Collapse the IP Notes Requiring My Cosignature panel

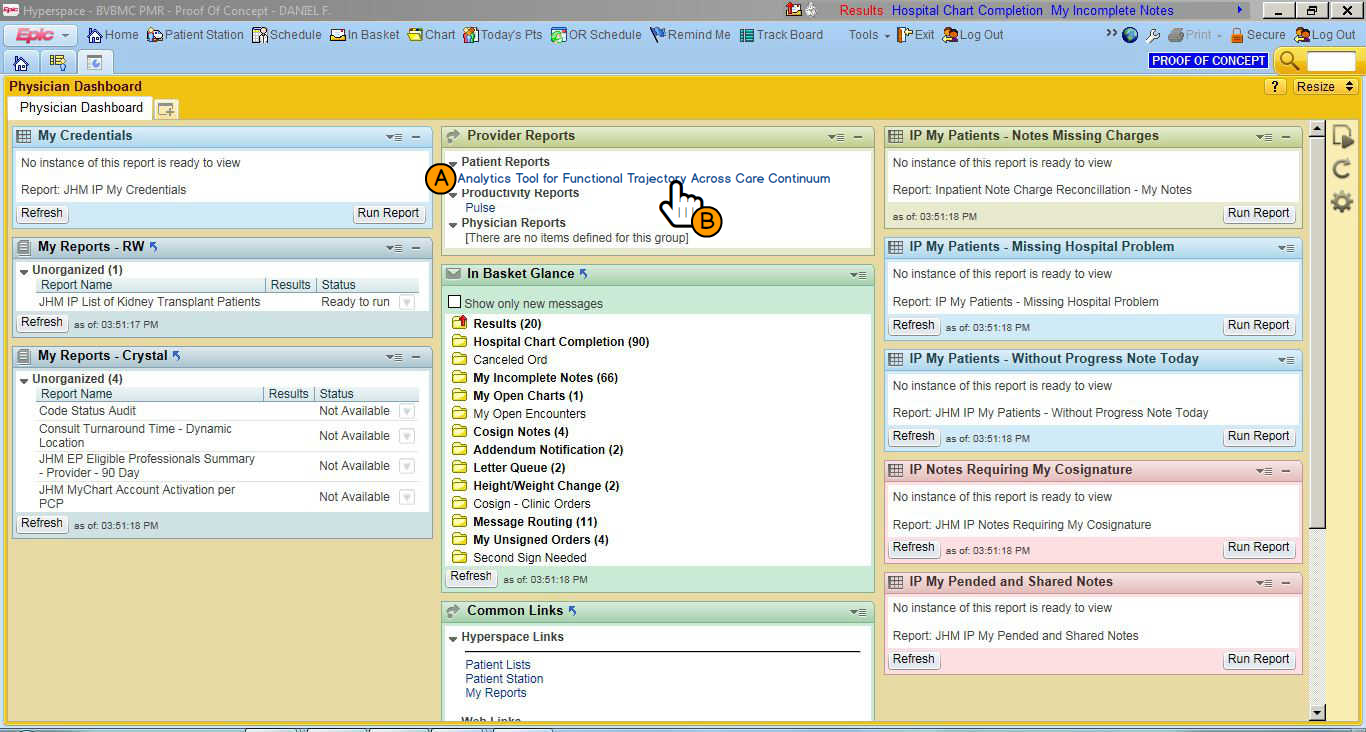coord(1286,471)
